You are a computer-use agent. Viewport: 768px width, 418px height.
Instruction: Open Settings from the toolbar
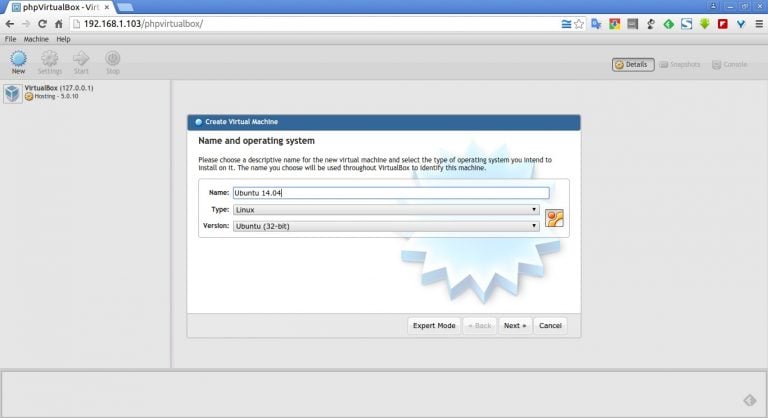49,62
